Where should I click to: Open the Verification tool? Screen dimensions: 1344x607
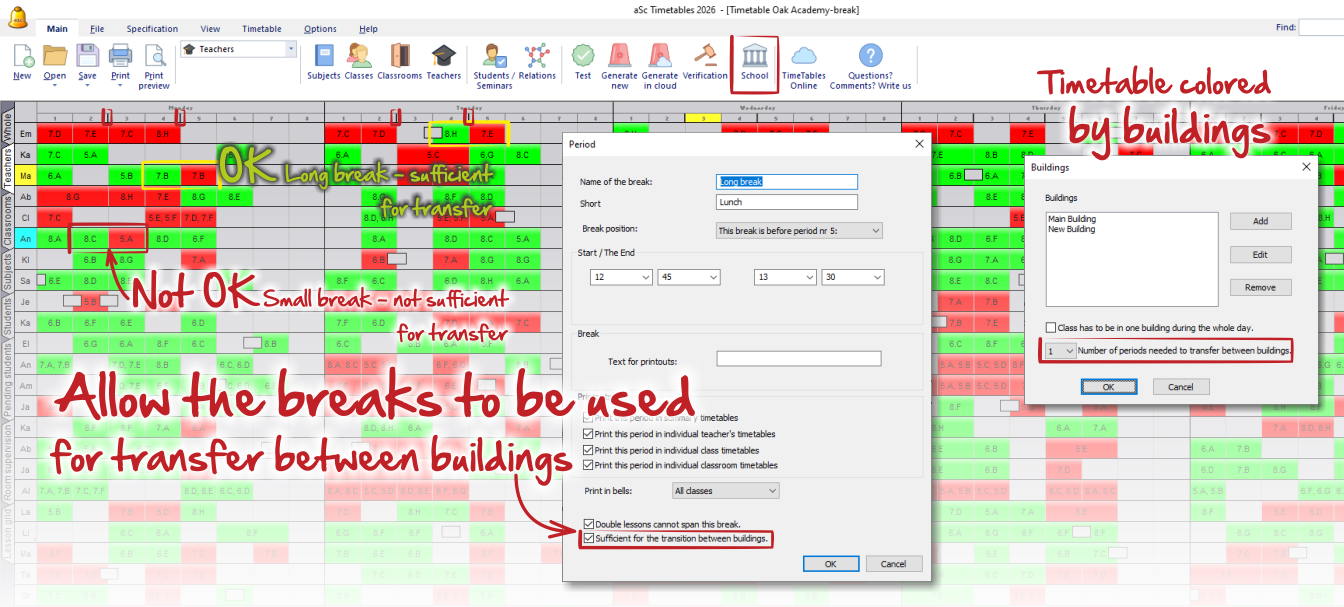pos(705,61)
